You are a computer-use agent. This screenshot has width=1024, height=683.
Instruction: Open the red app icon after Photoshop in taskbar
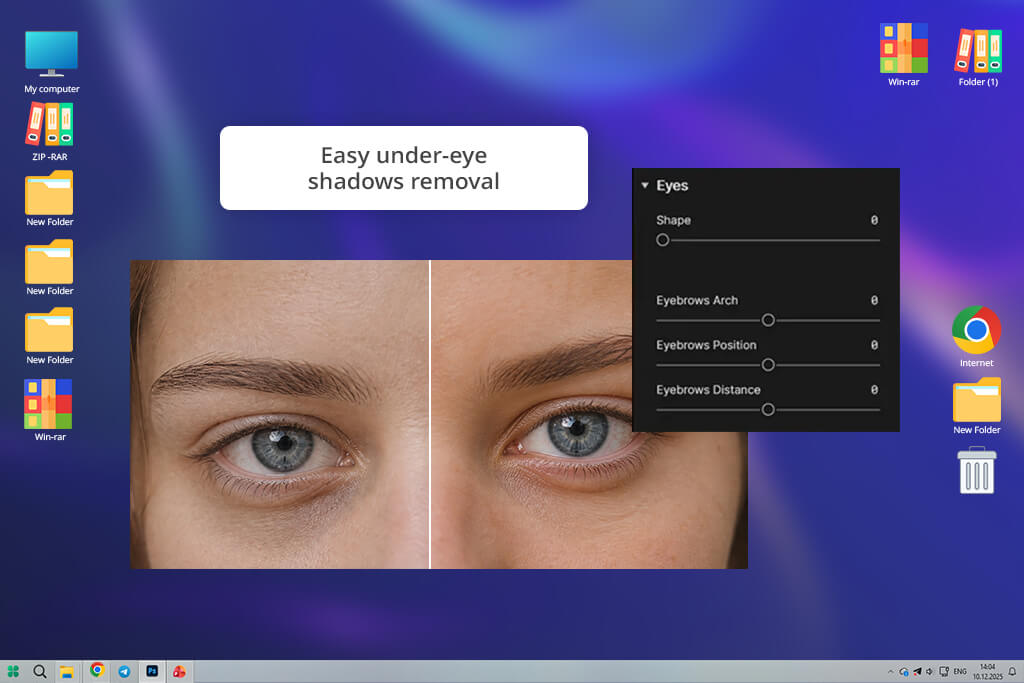tap(179, 671)
